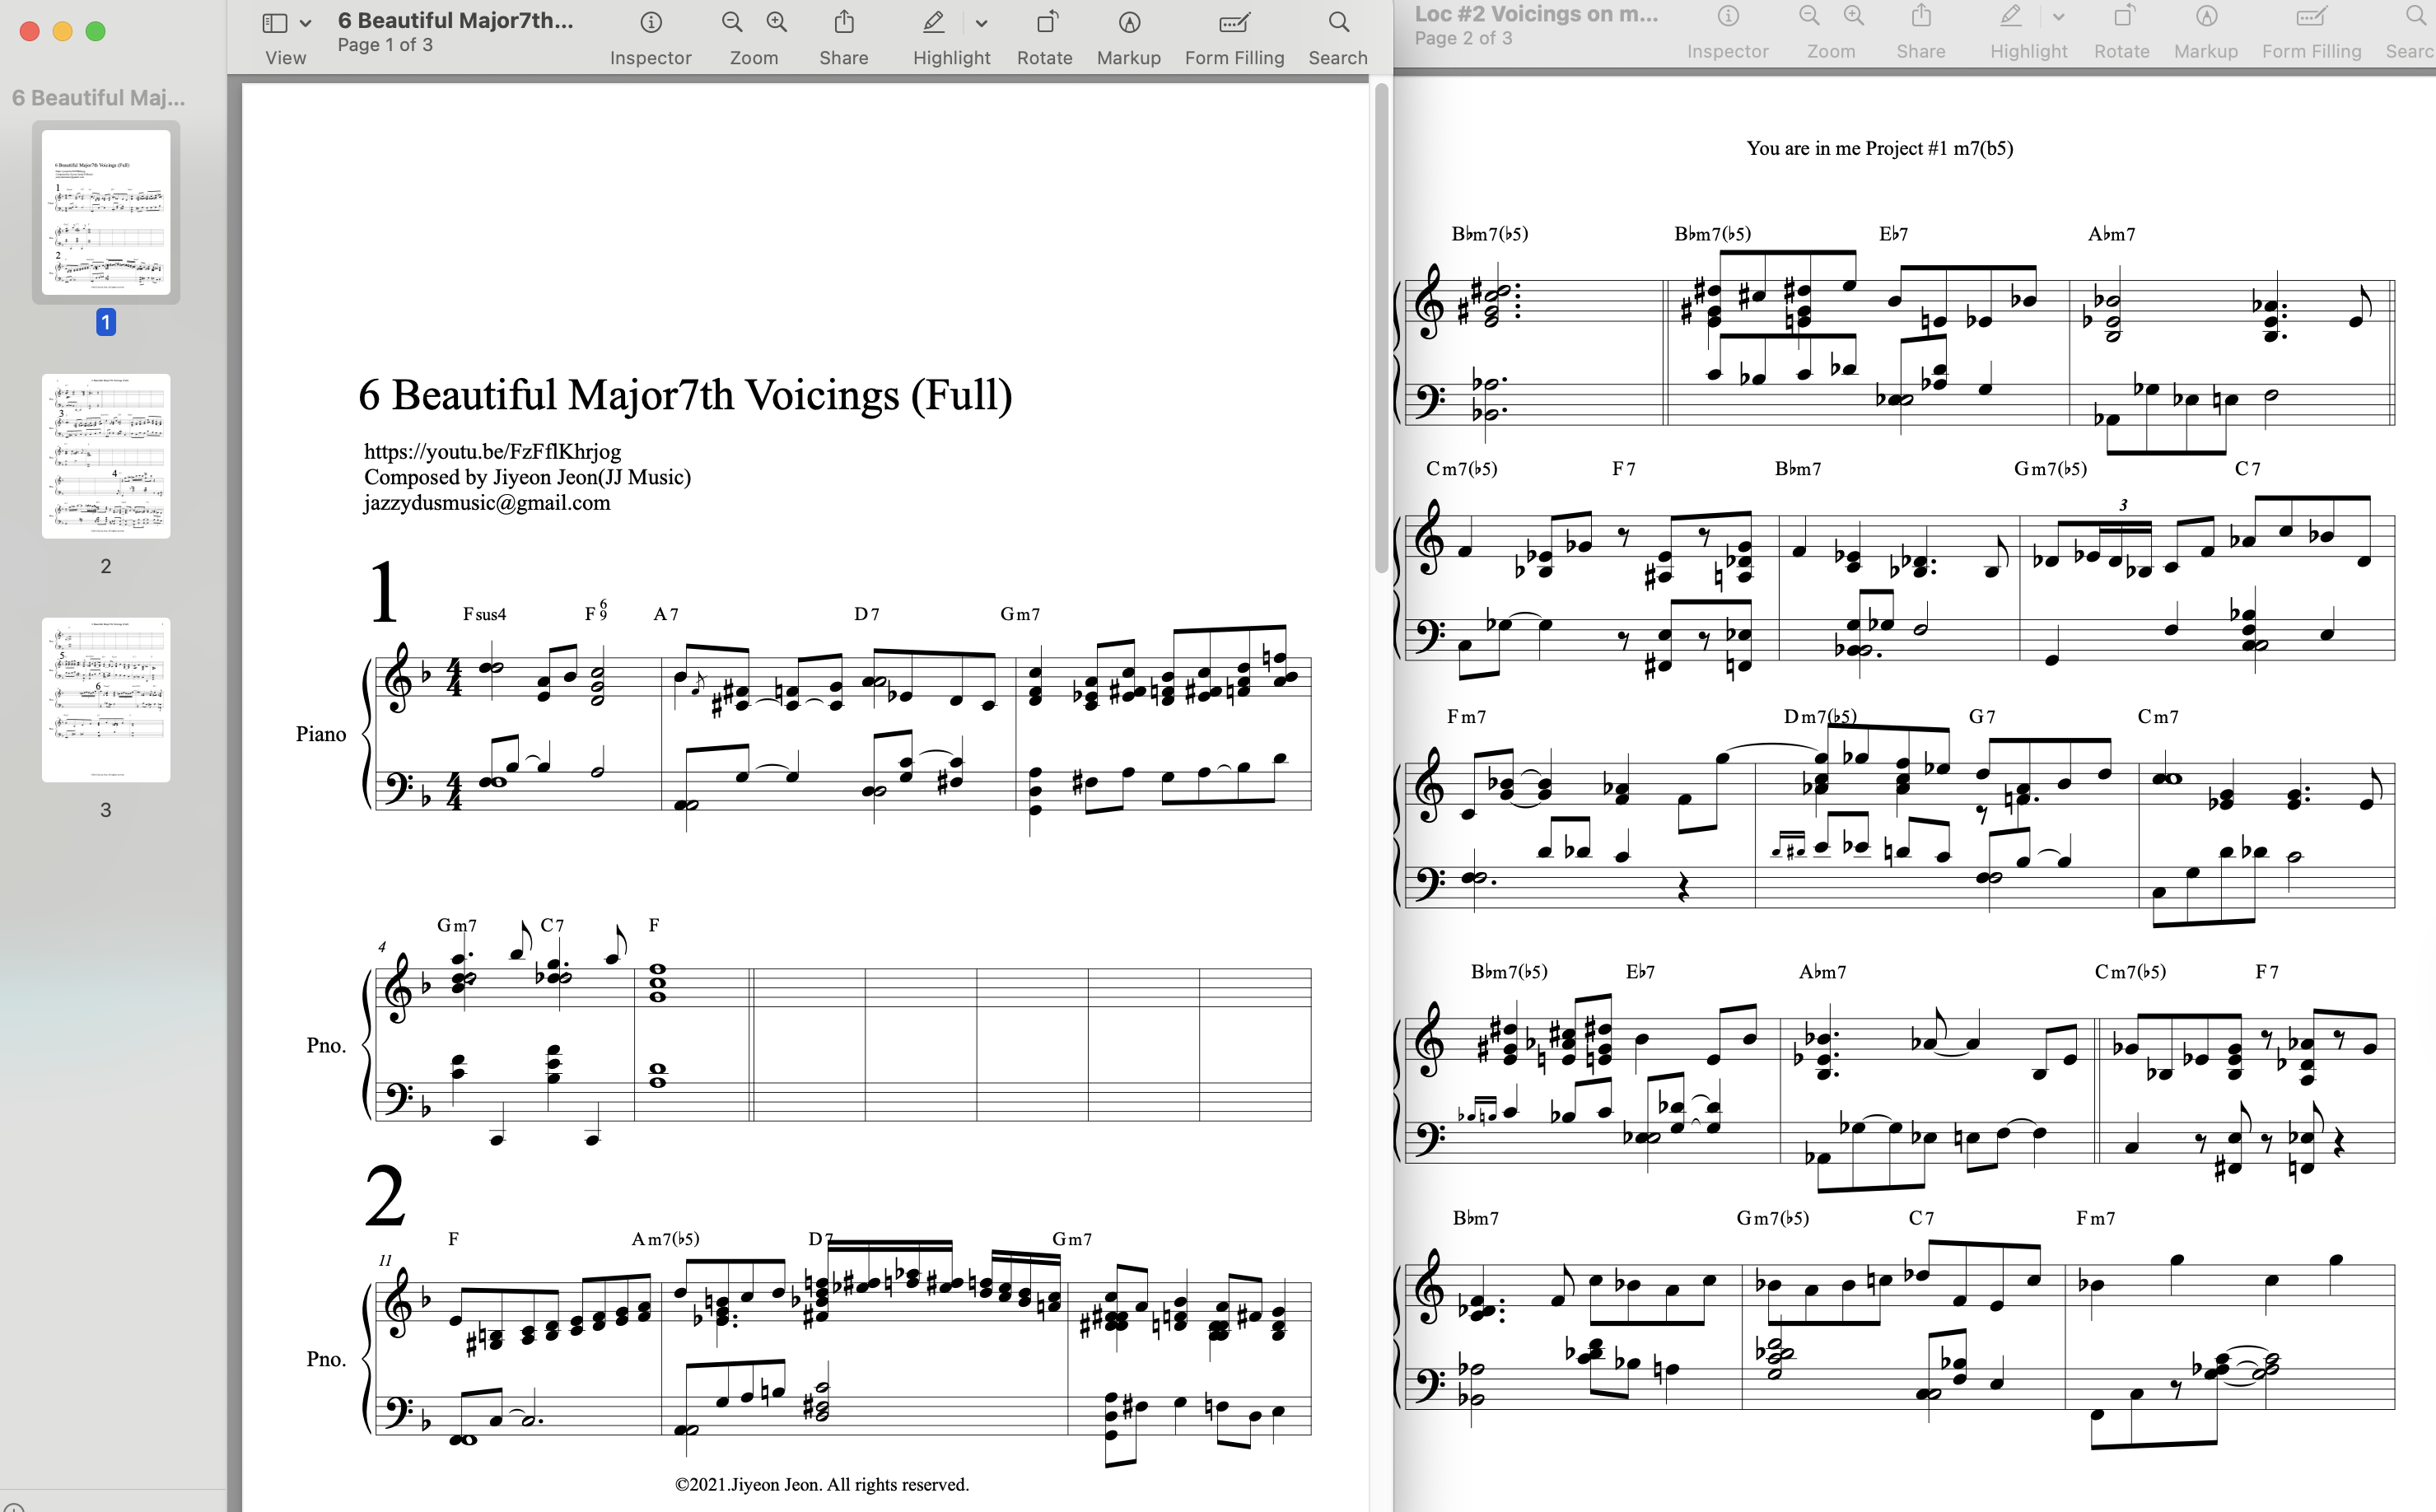Rotate the page in Loc #2 Voicings window
2436x1512 pixels.
point(2123,16)
